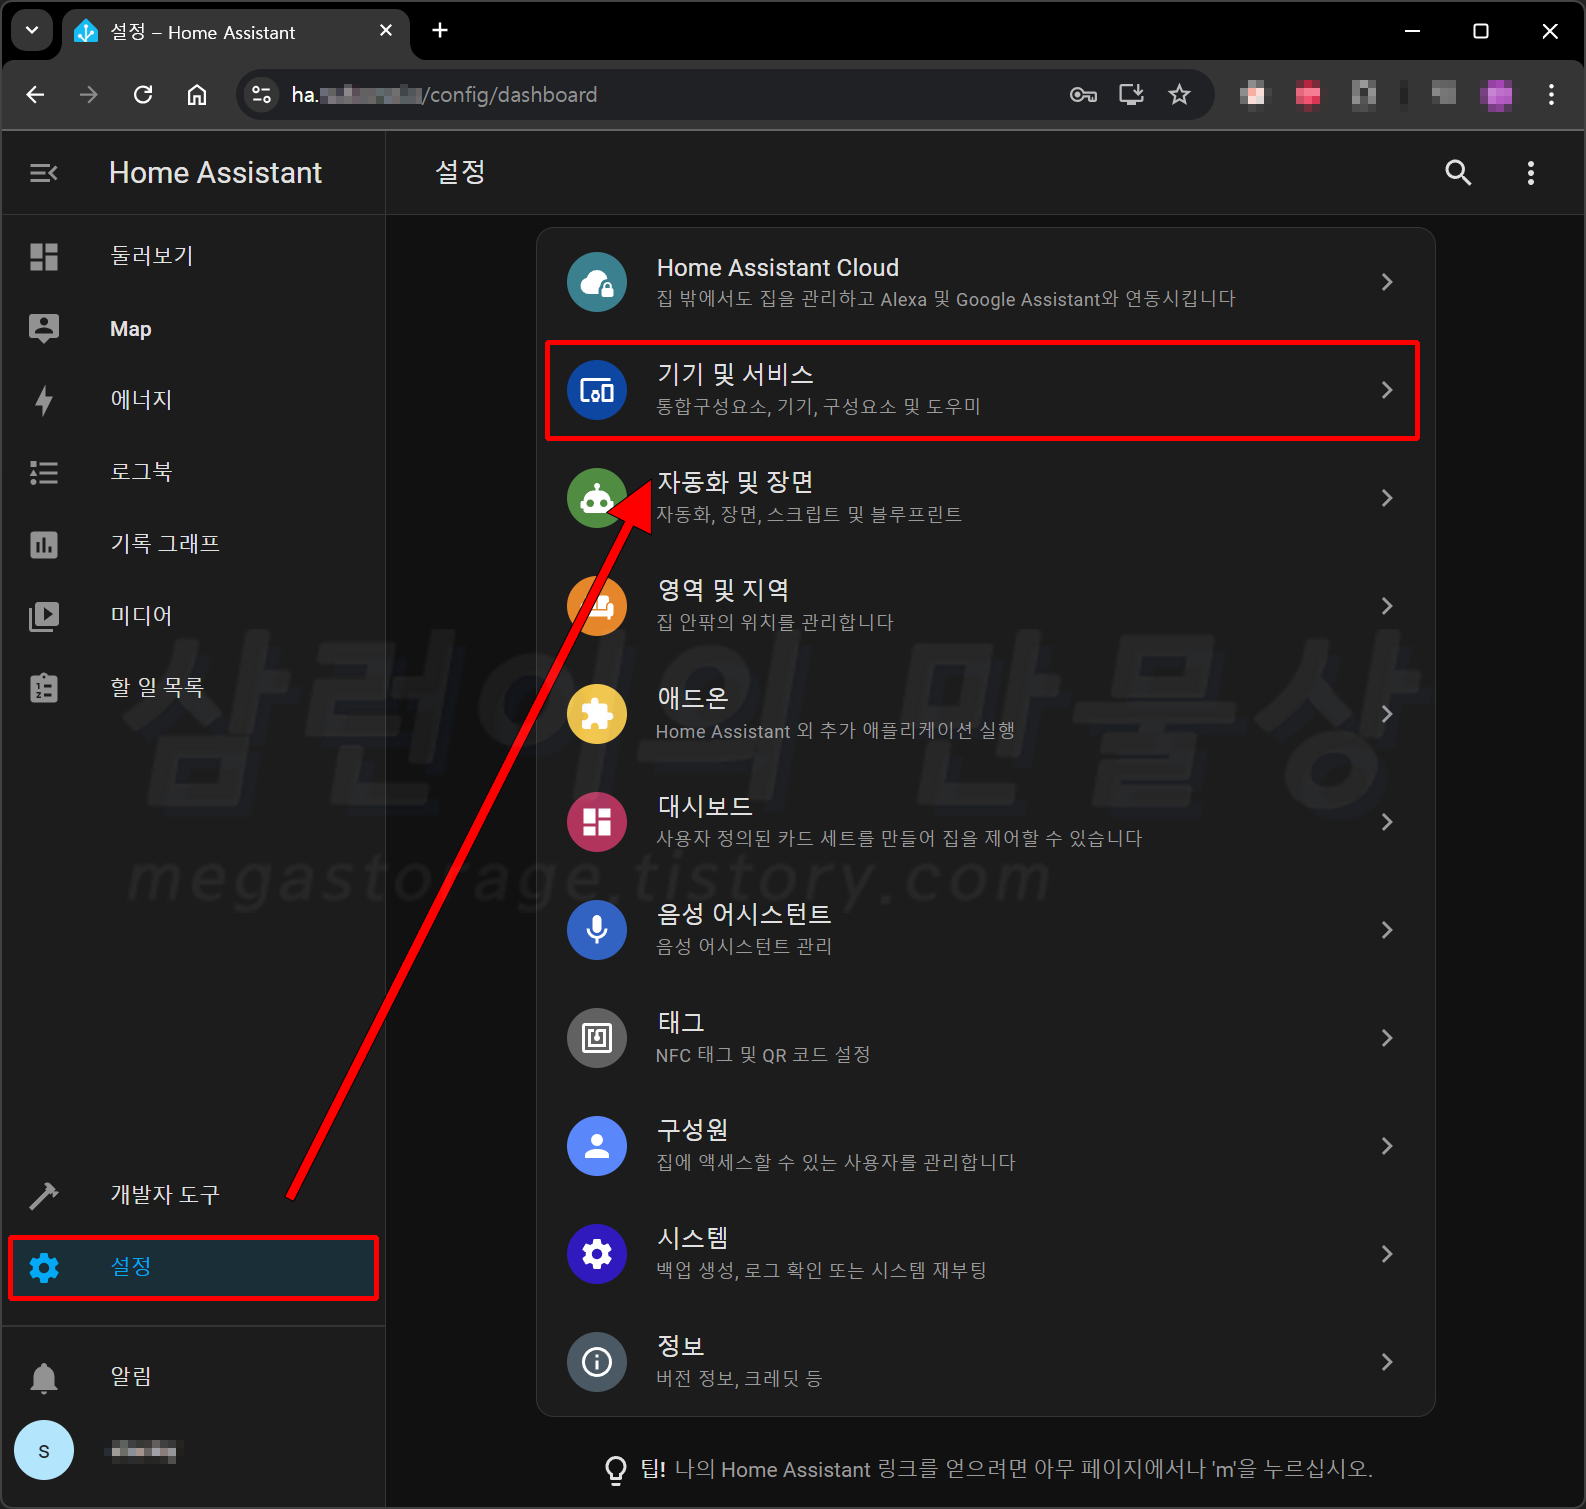Open 구성원 settings entry
The height and width of the screenshot is (1509, 1586).
pyautogui.click(x=986, y=1146)
